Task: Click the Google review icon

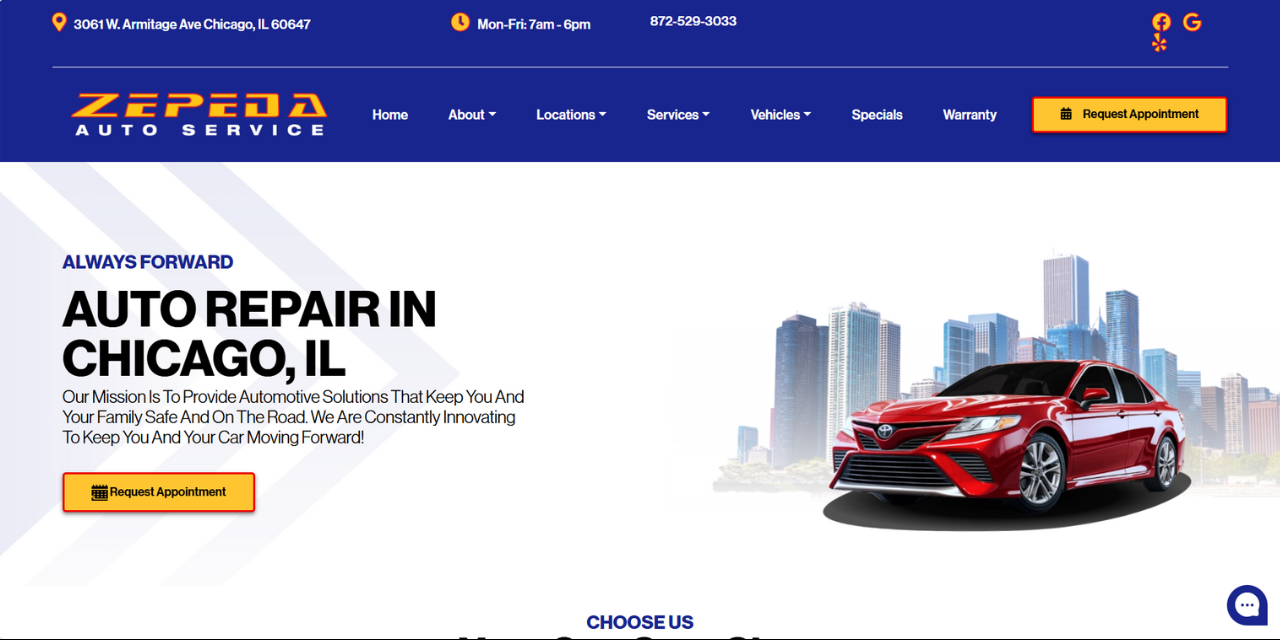Action: tap(1192, 21)
